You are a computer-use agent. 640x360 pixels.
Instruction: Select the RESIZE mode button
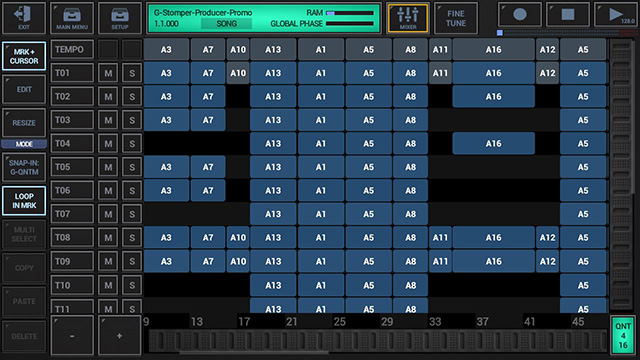24,123
